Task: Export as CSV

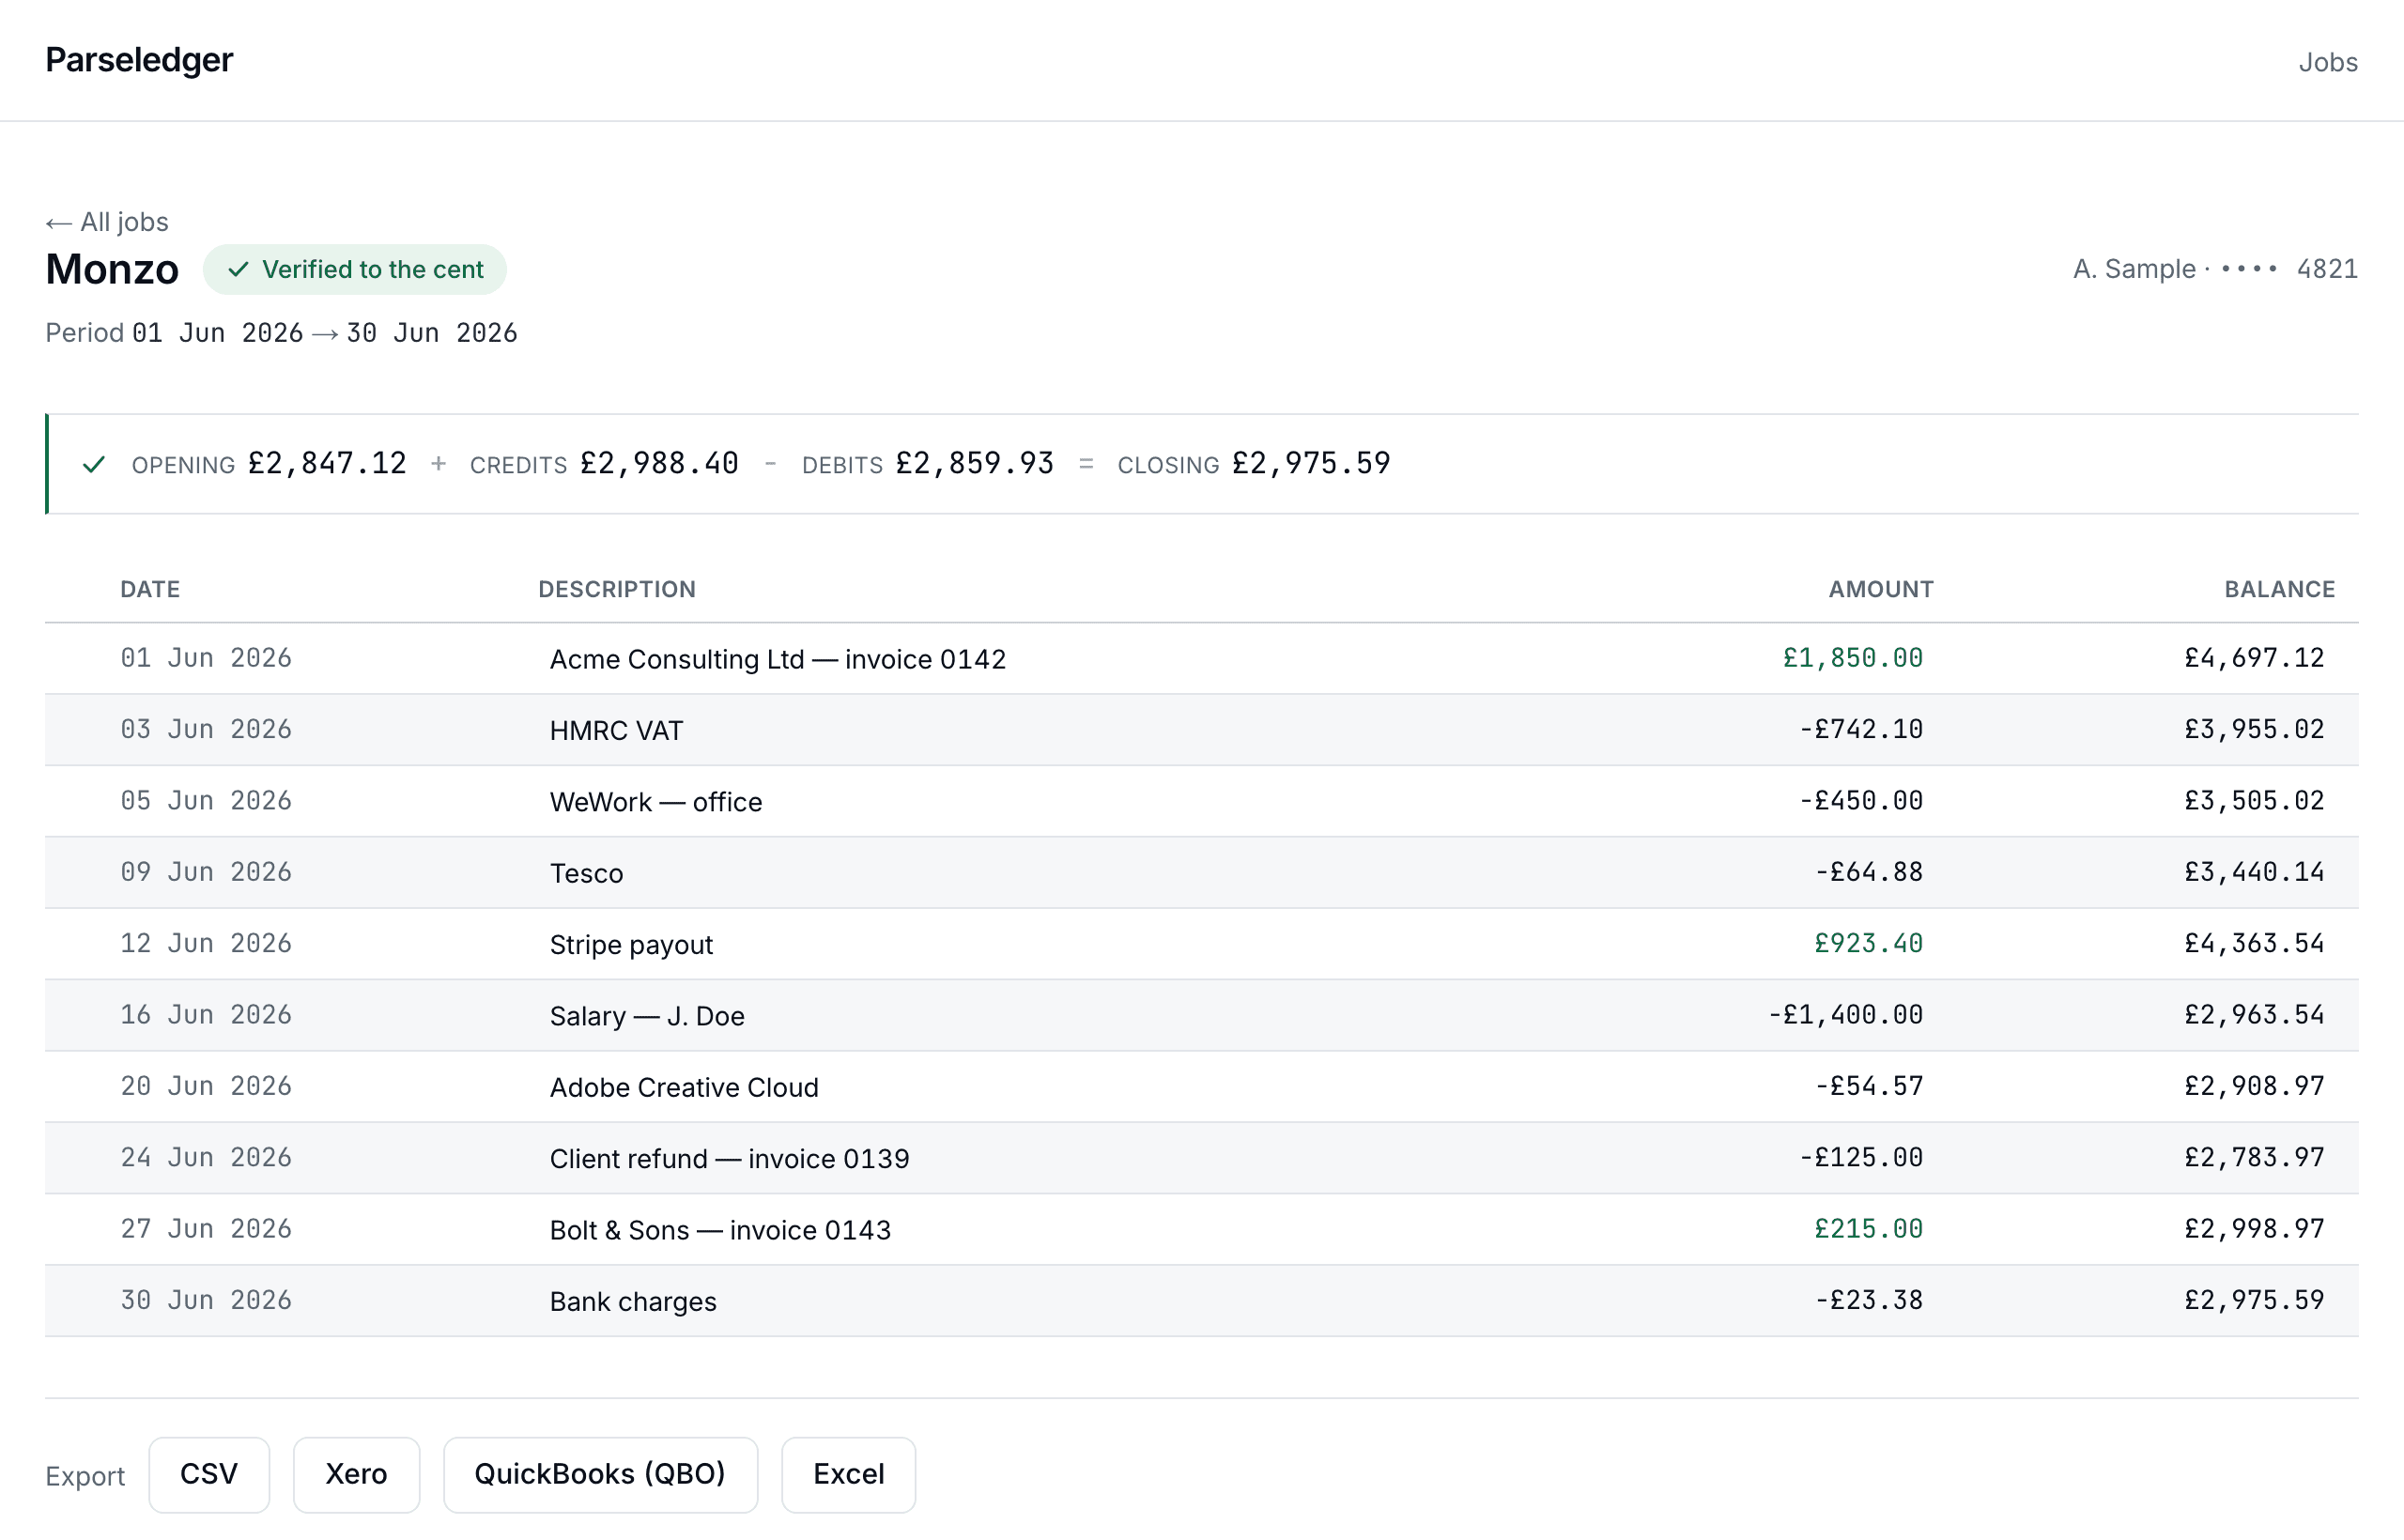Action: click(x=209, y=1474)
